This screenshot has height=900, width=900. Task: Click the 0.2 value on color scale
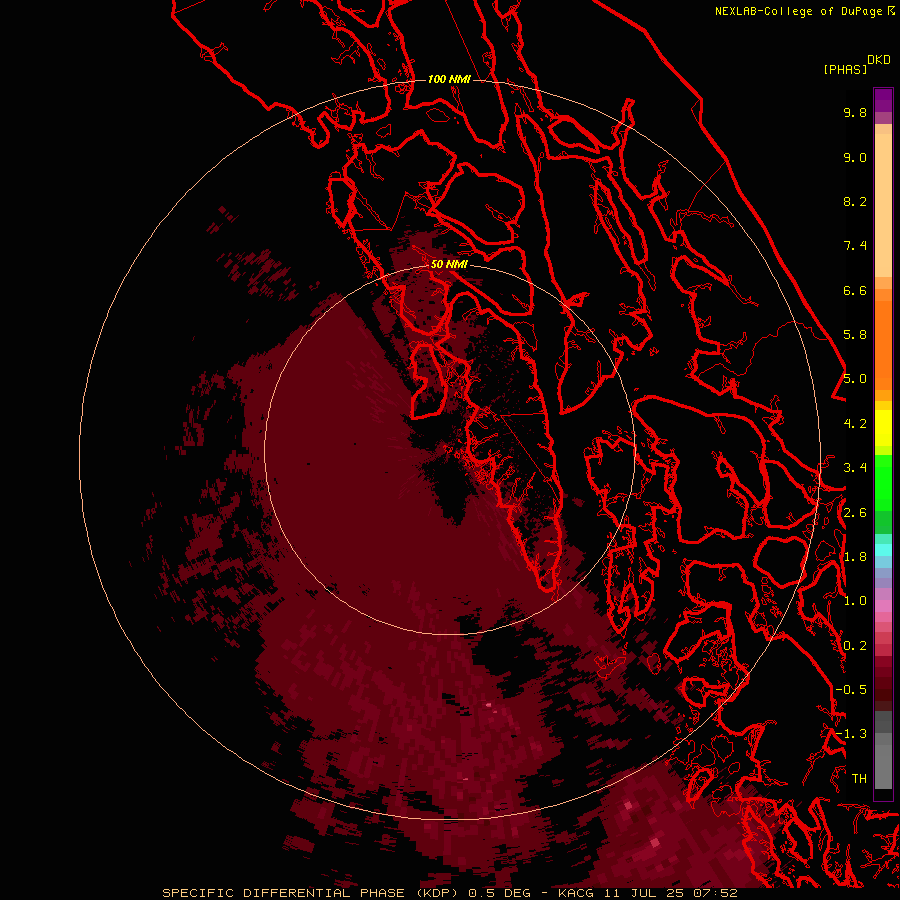855,646
